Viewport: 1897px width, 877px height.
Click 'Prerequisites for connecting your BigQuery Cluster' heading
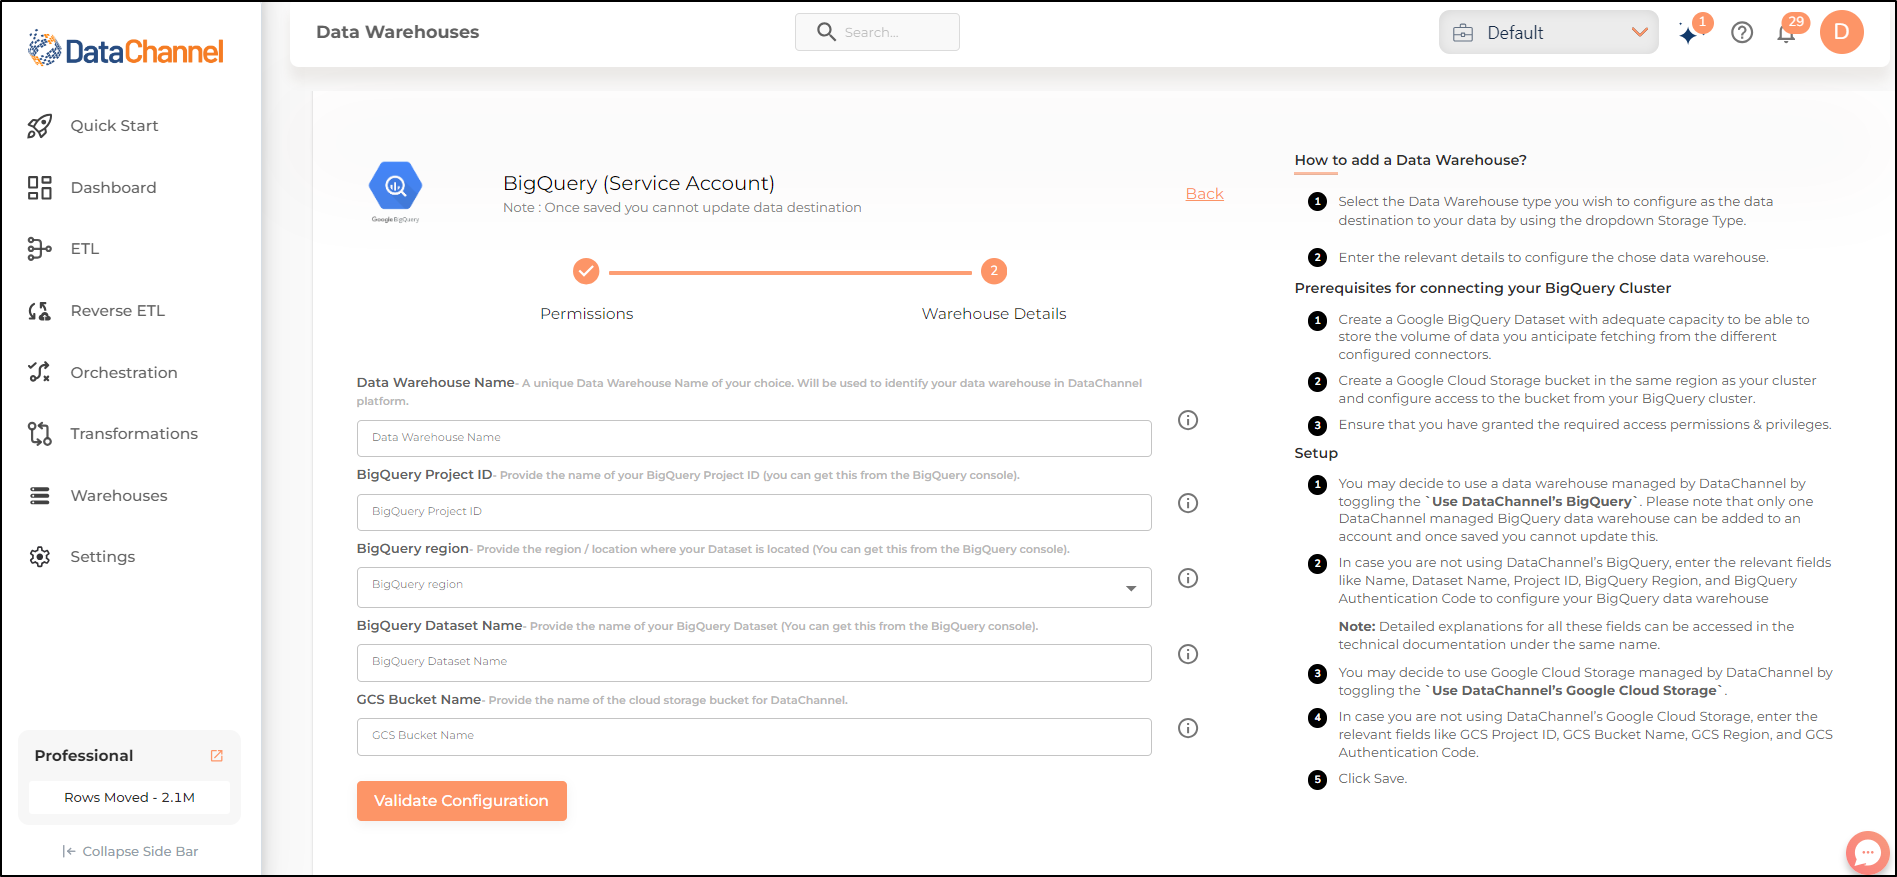(1482, 288)
